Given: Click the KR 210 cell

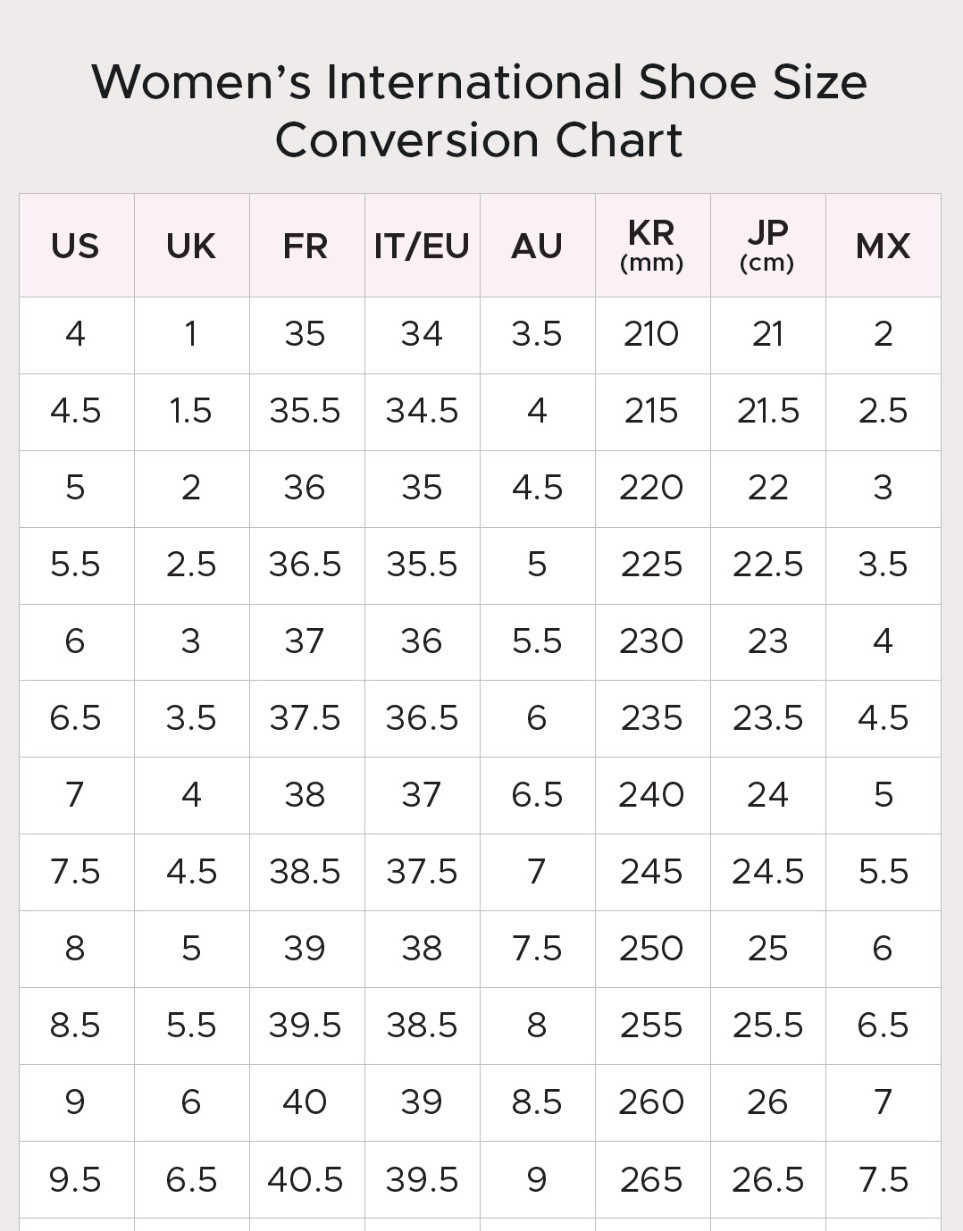Looking at the screenshot, I should pyautogui.click(x=653, y=335).
